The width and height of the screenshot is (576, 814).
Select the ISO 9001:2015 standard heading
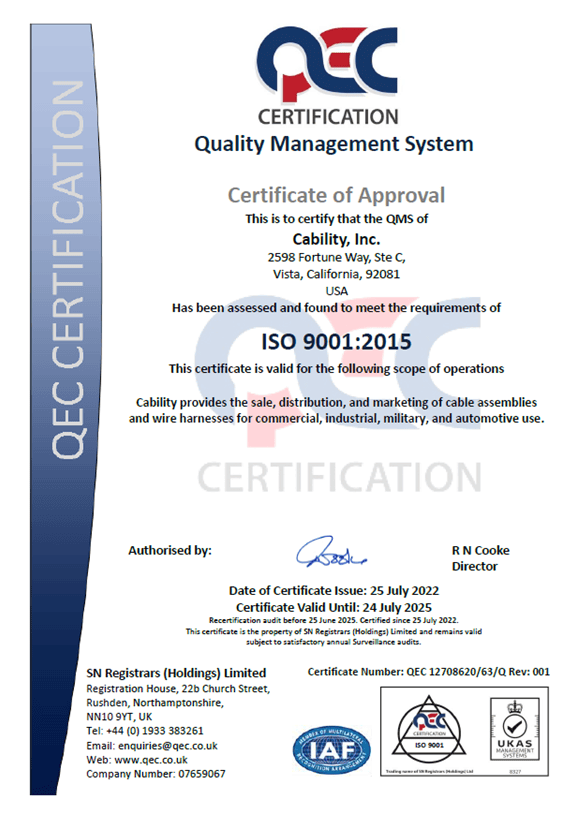pos(336,342)
